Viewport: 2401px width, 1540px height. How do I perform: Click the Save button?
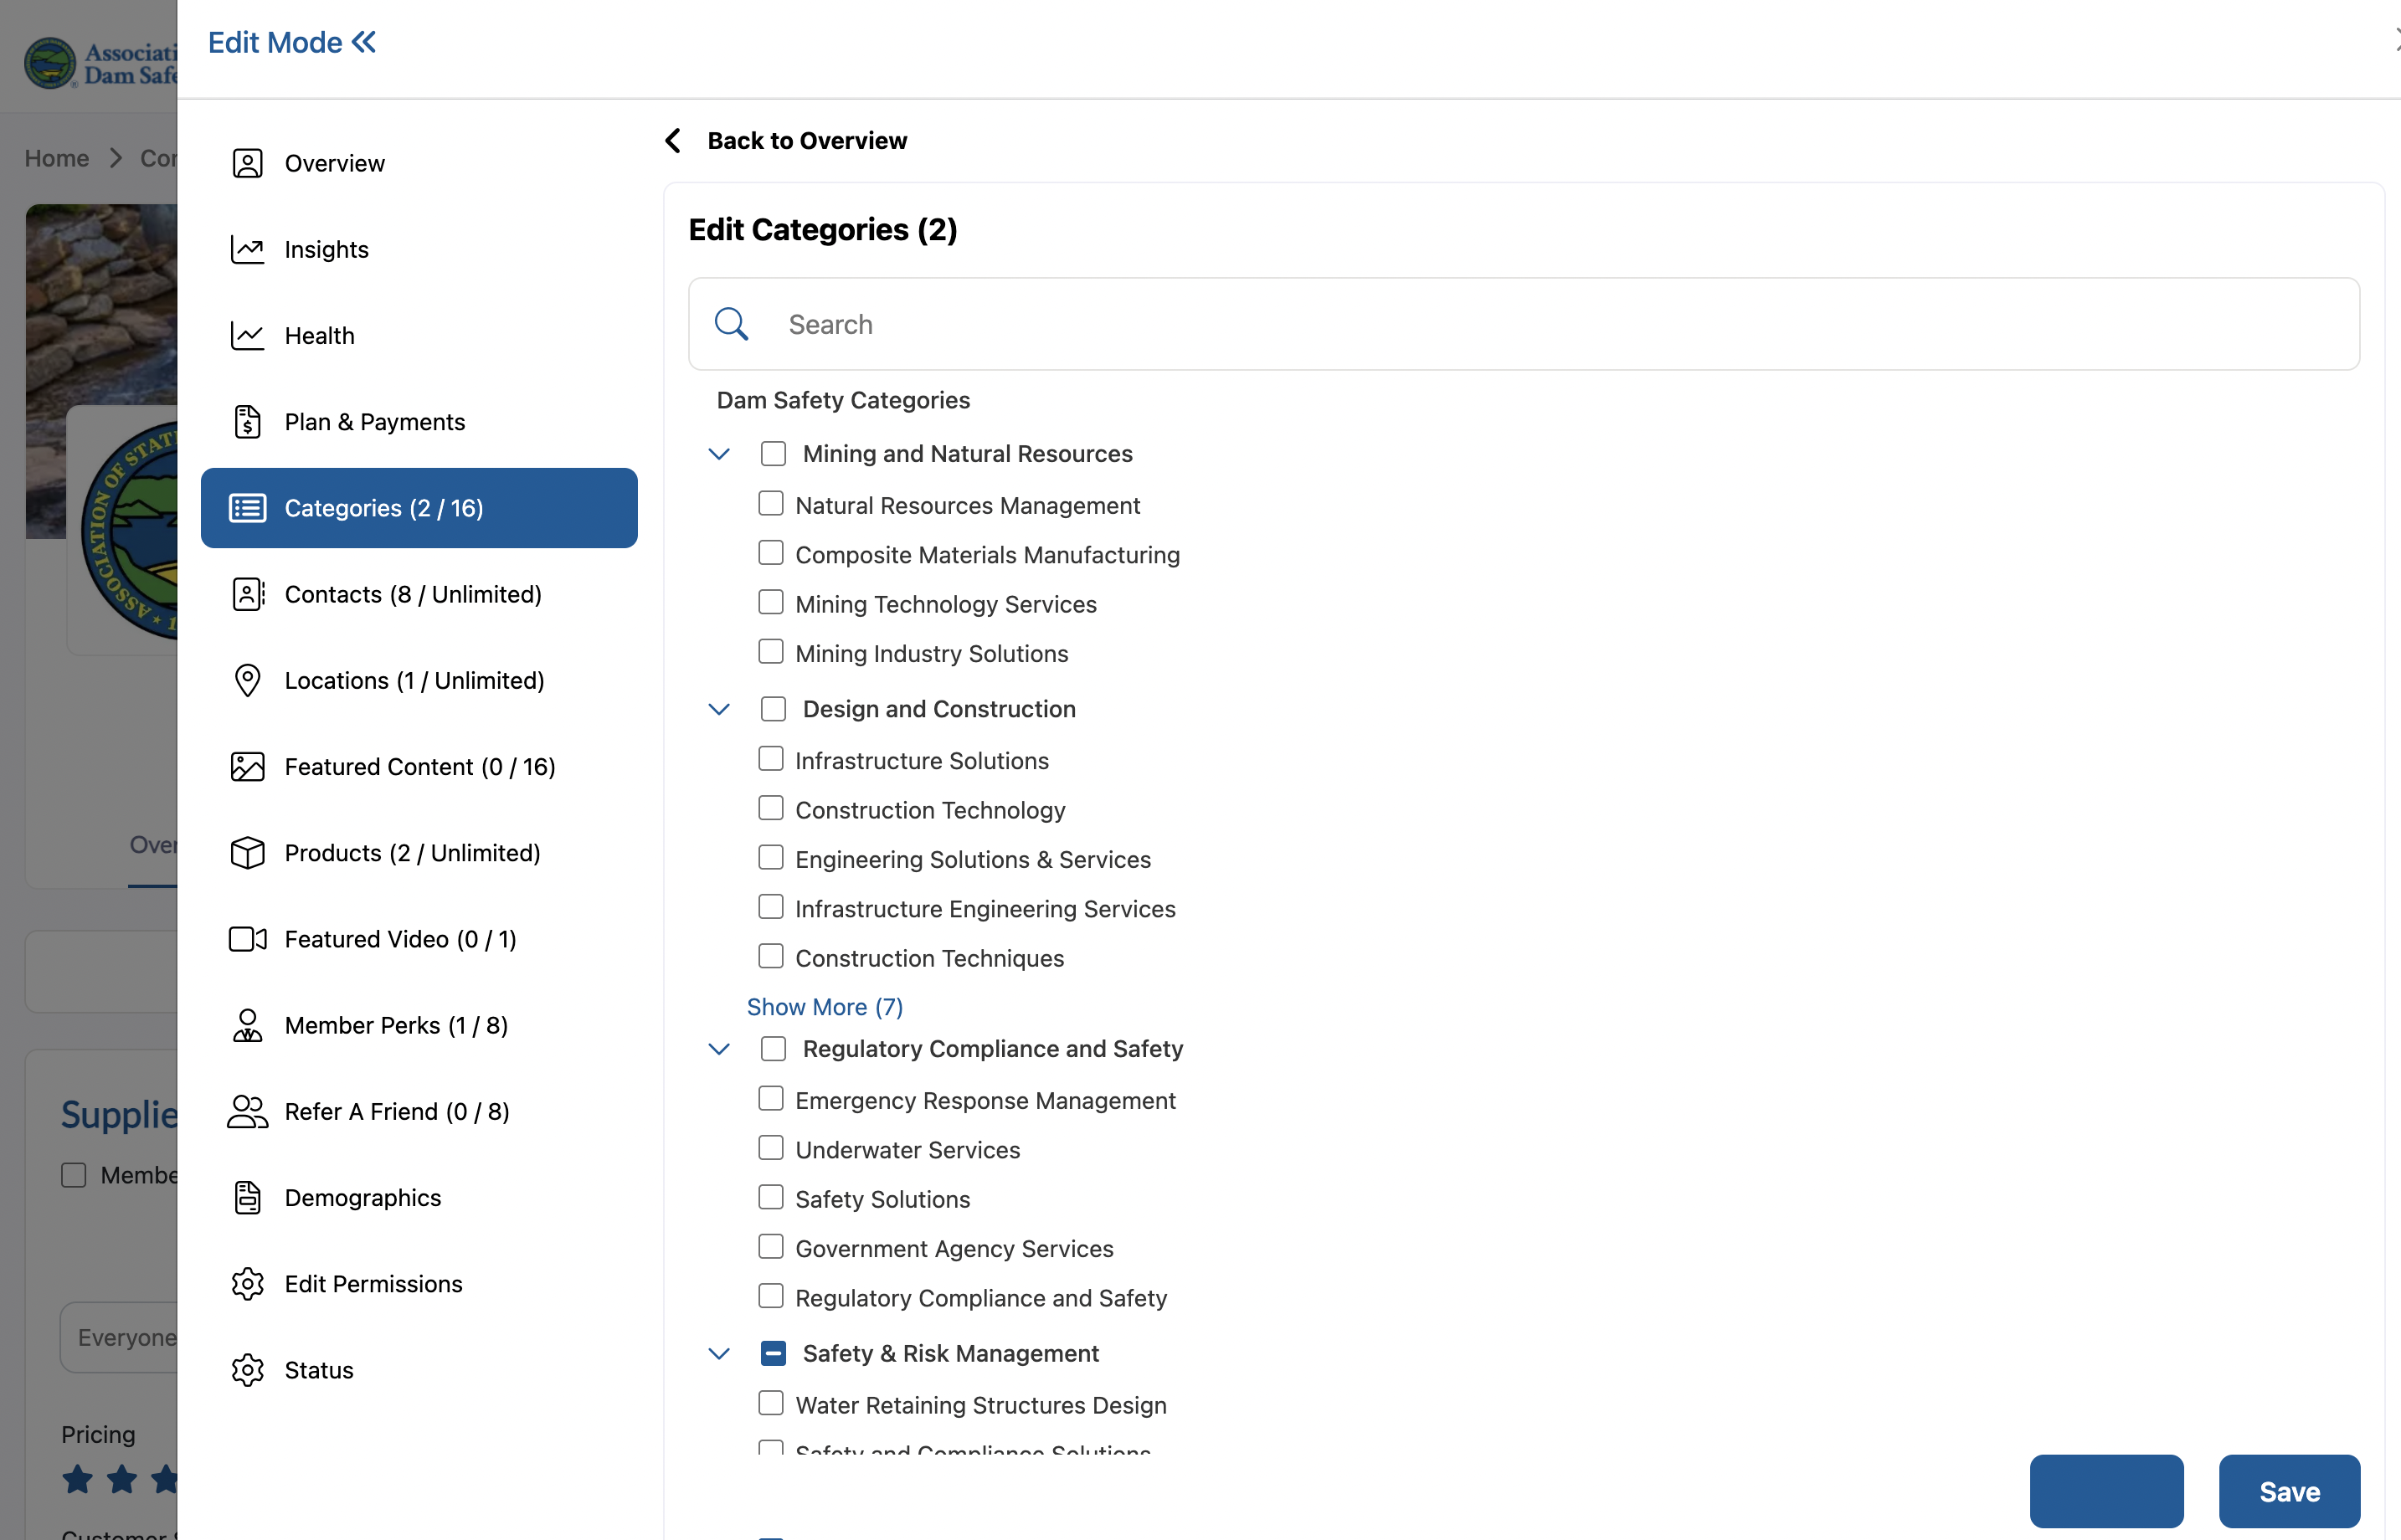pos(2288,1491)
